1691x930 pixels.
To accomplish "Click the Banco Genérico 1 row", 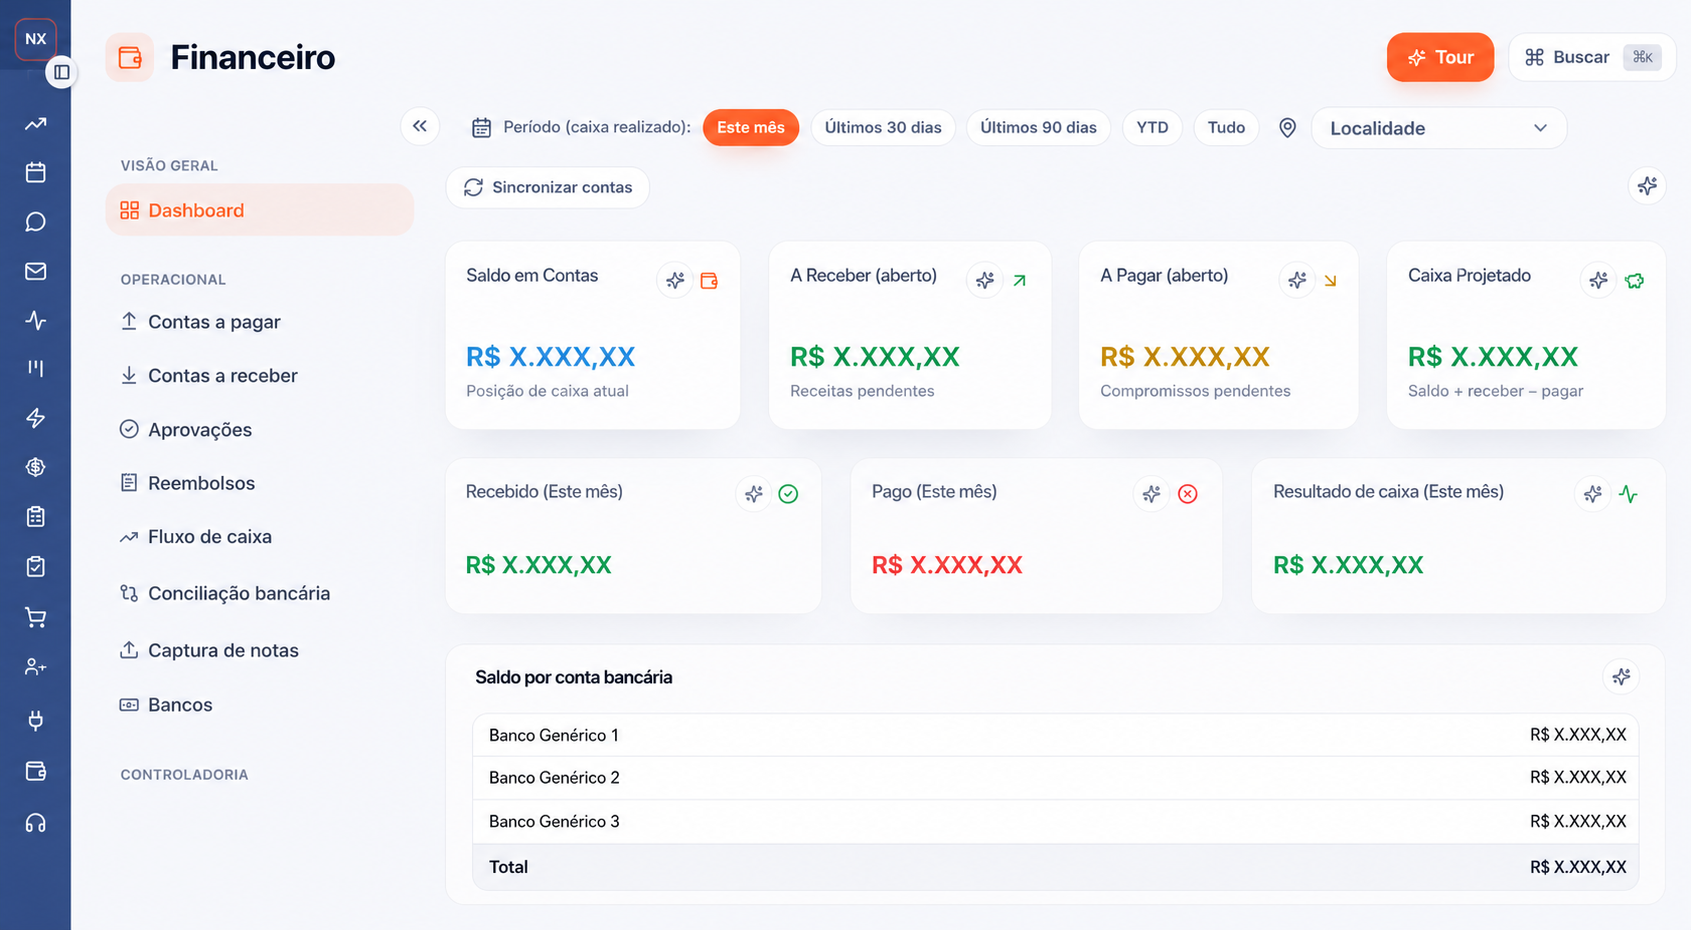I will (1056, 735).
